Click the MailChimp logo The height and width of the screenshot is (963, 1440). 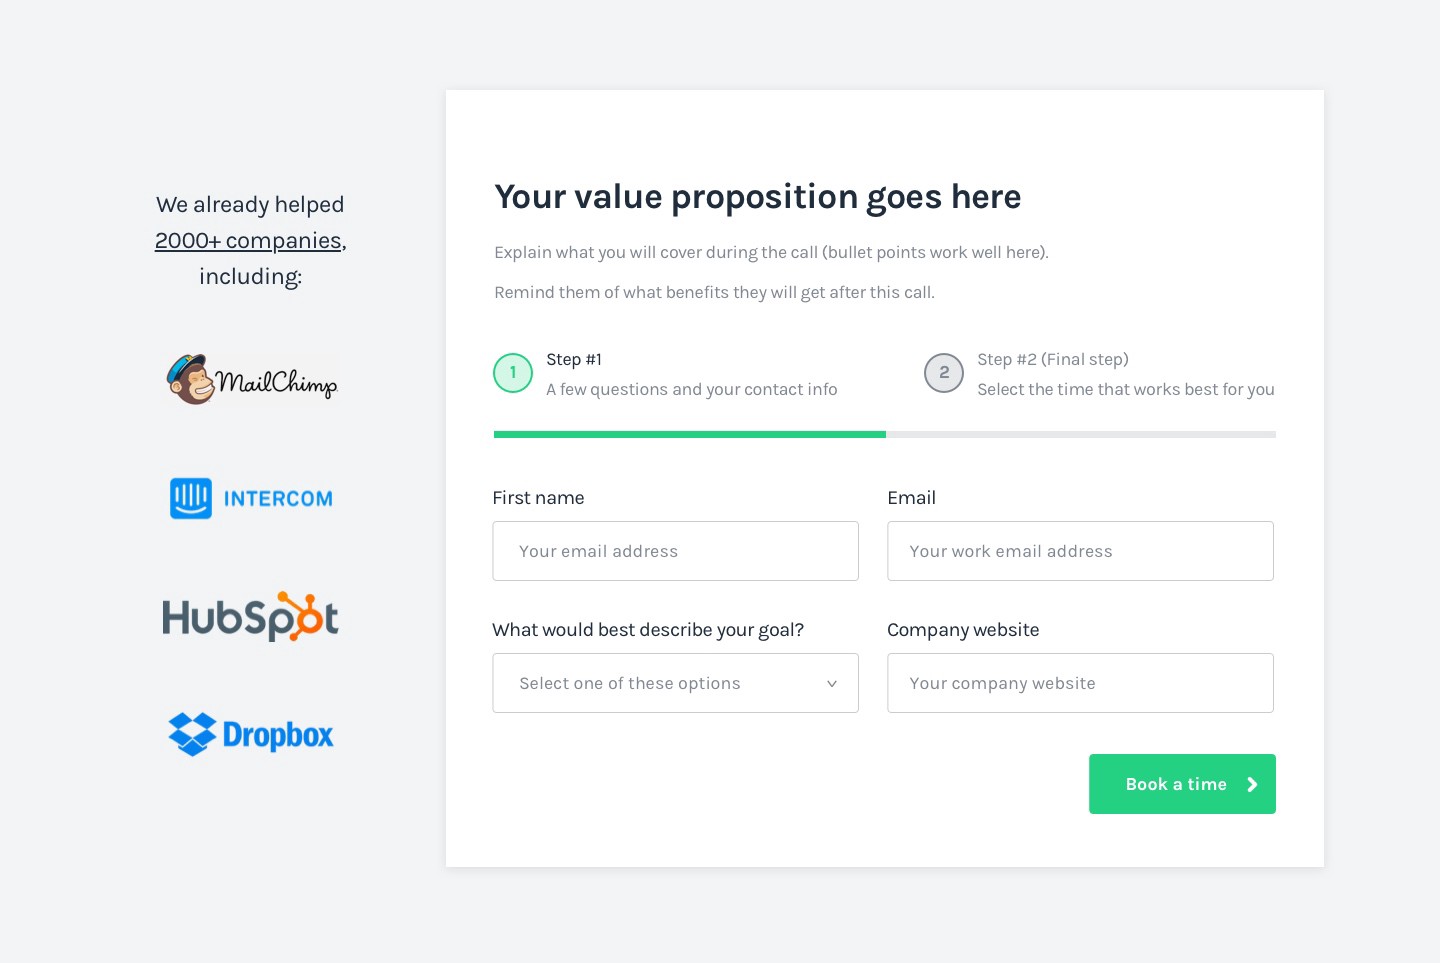(x=252, y=380)
